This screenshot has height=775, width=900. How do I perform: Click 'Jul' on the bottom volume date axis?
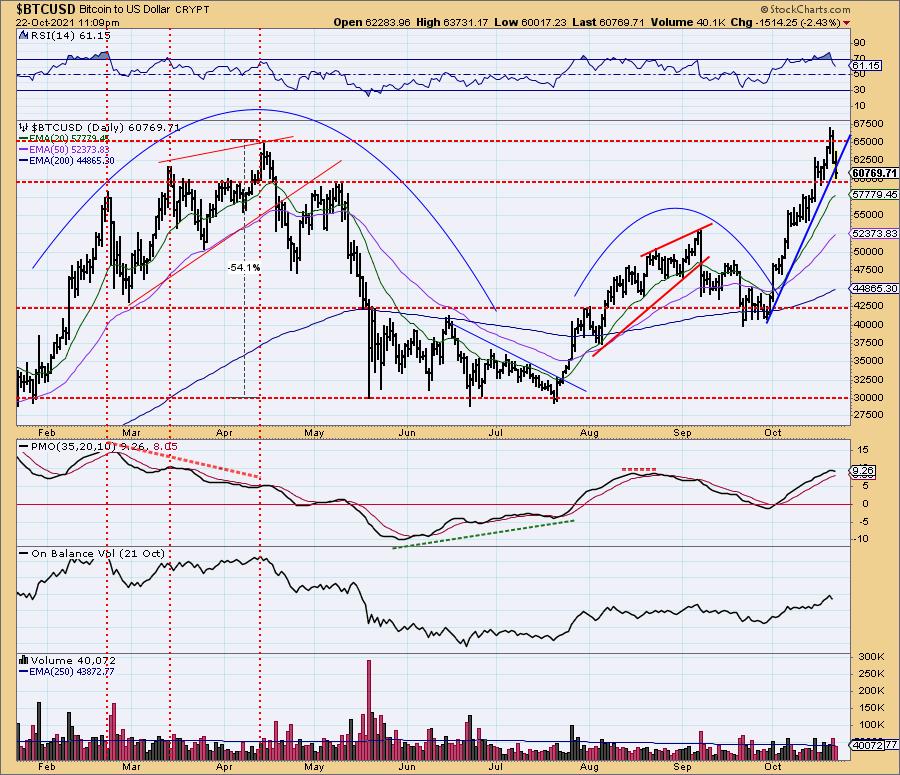[495, 767]
